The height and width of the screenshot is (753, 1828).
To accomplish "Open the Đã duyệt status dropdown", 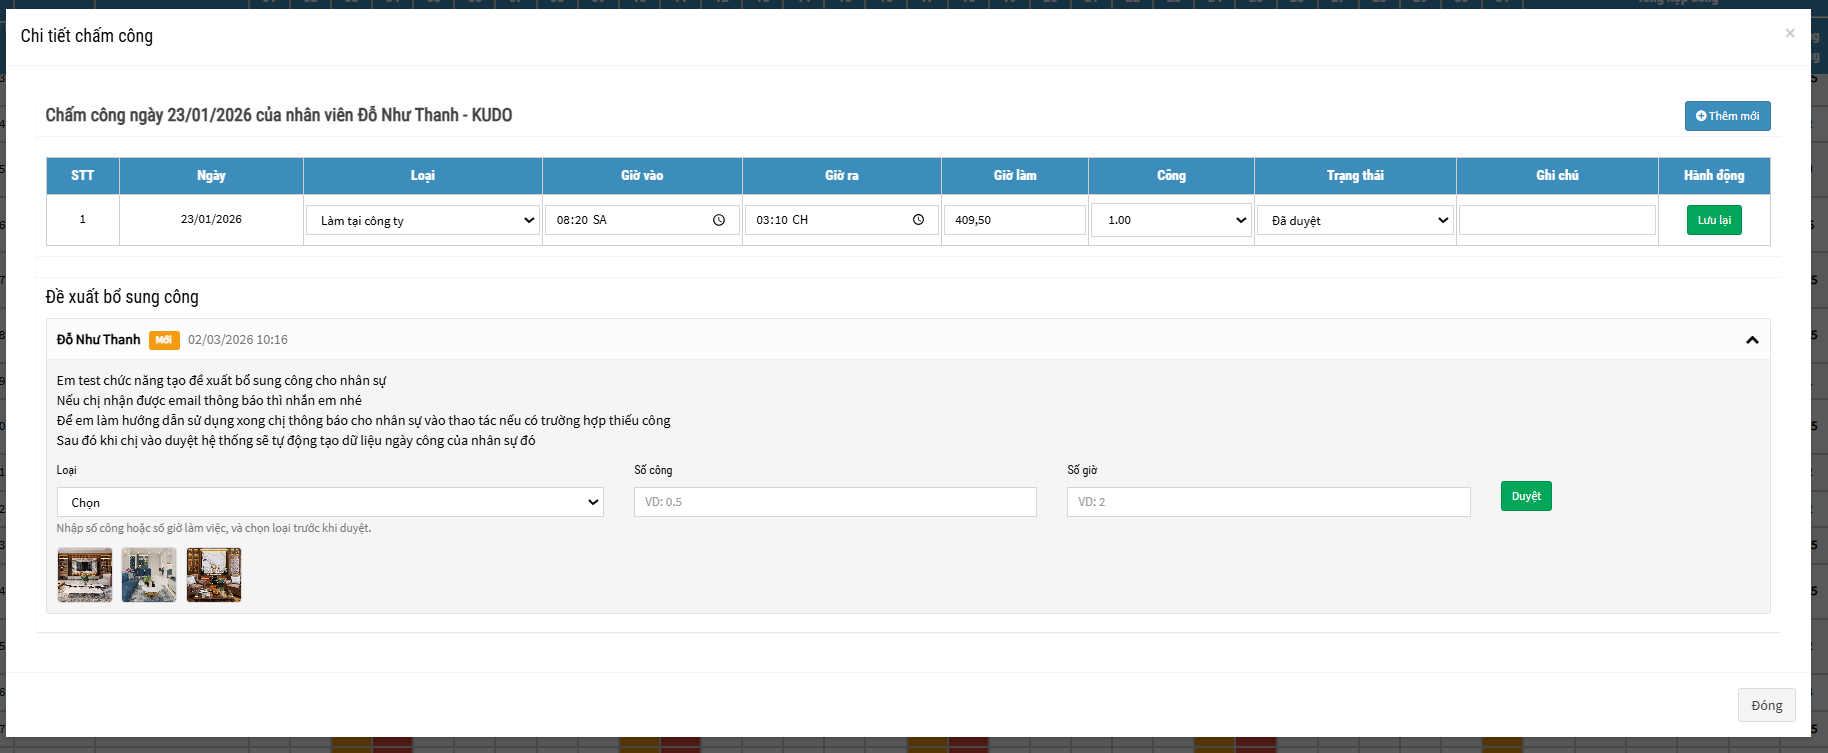I will (x=1355, y=220).
